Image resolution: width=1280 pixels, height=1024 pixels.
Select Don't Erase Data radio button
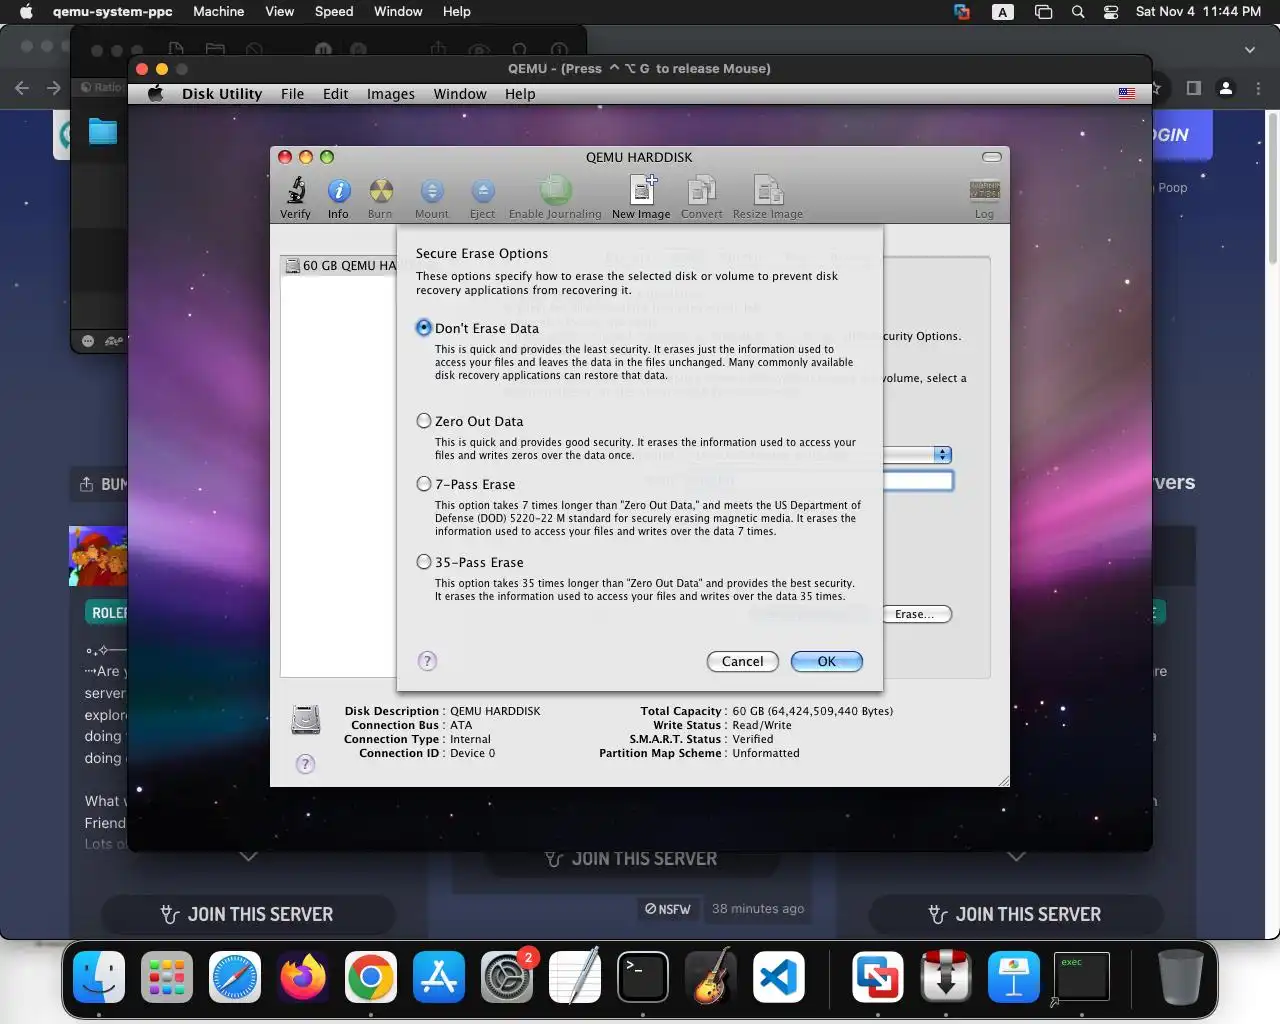click(x=424, y=328)
